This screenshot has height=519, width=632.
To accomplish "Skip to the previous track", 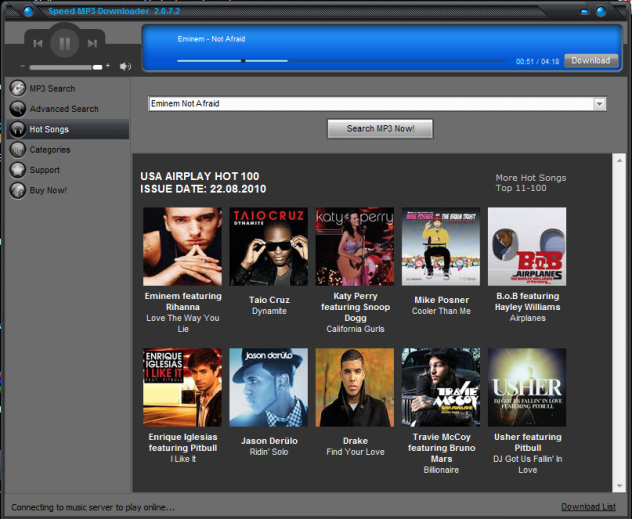I will 38,43.
